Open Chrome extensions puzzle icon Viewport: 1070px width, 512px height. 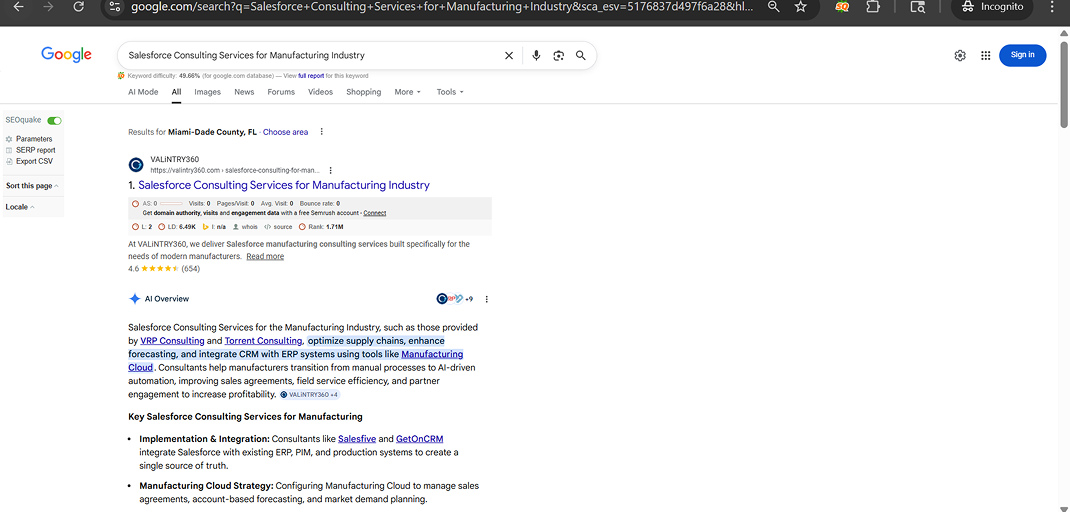873,7
